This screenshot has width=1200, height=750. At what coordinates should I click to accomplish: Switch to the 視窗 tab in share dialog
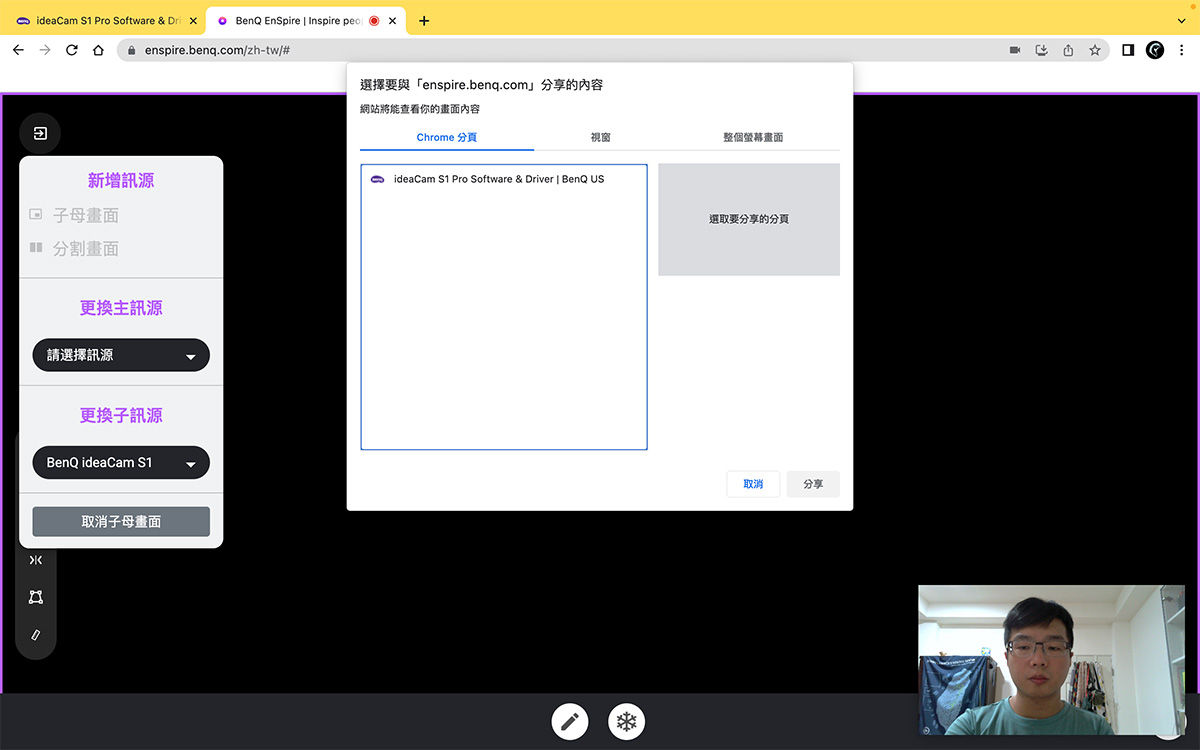(600, 137)
